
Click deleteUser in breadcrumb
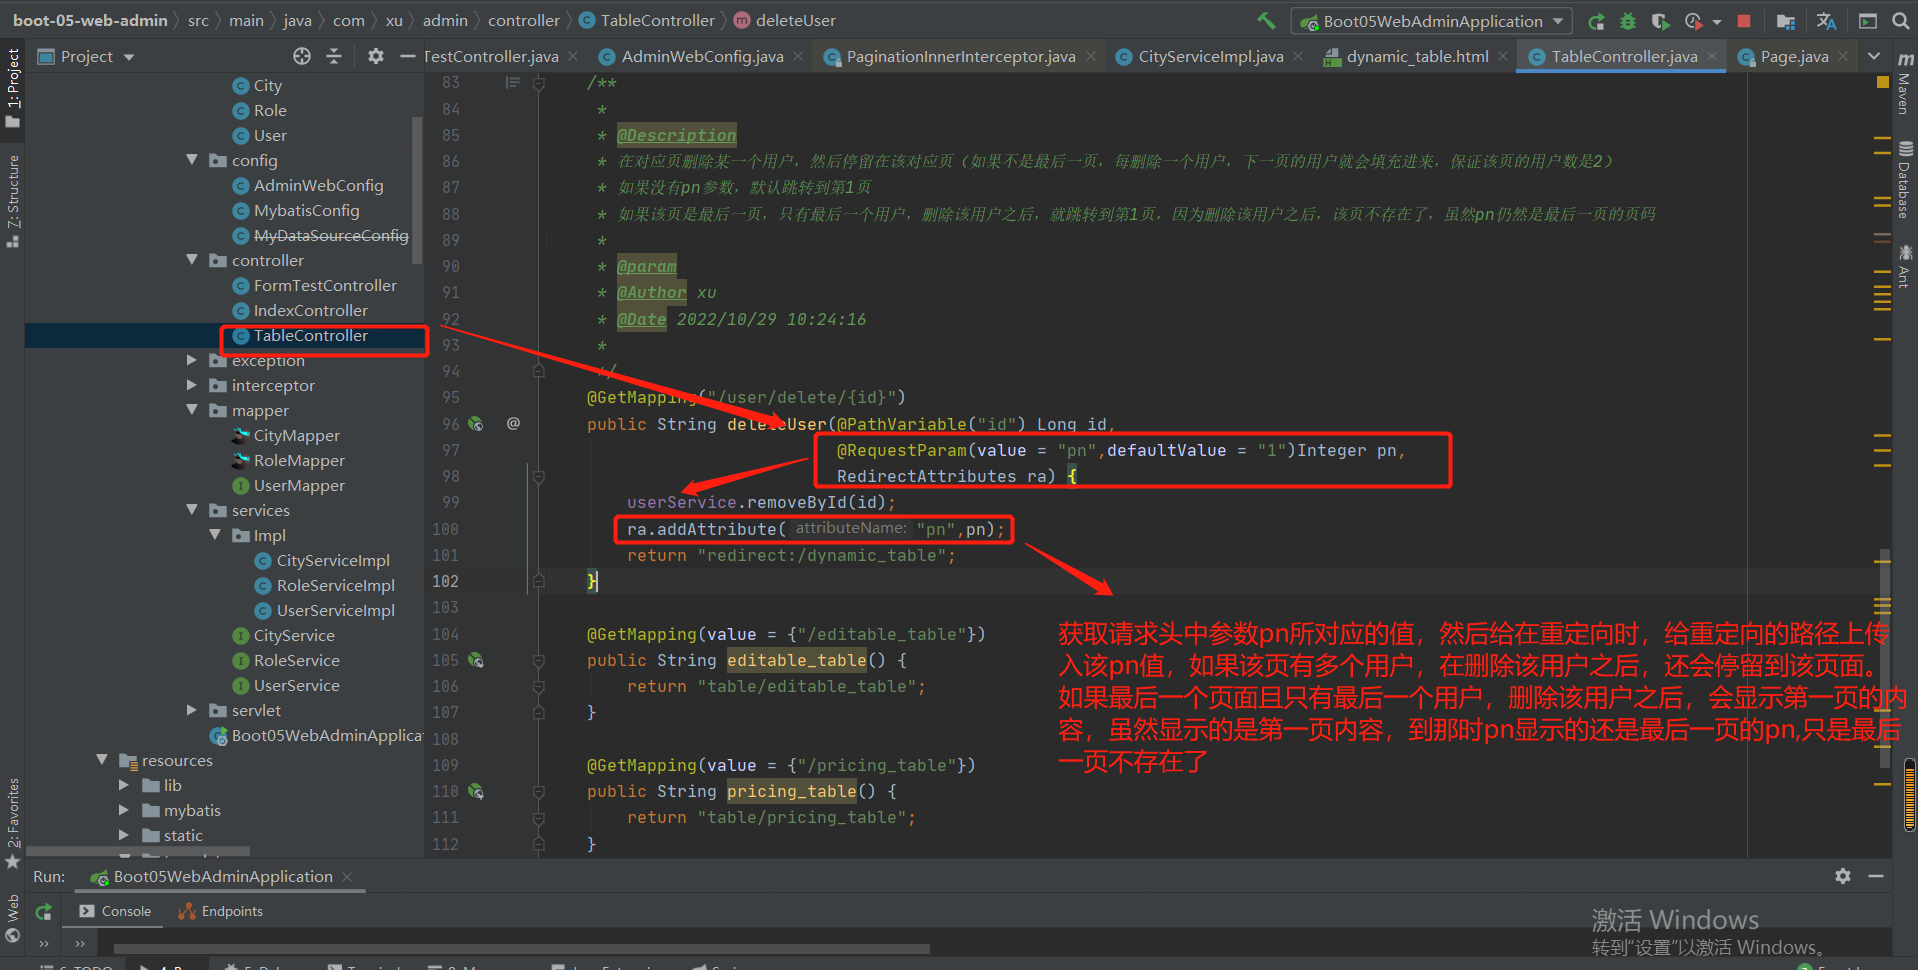pyautogui.click(x=795, y=21)
